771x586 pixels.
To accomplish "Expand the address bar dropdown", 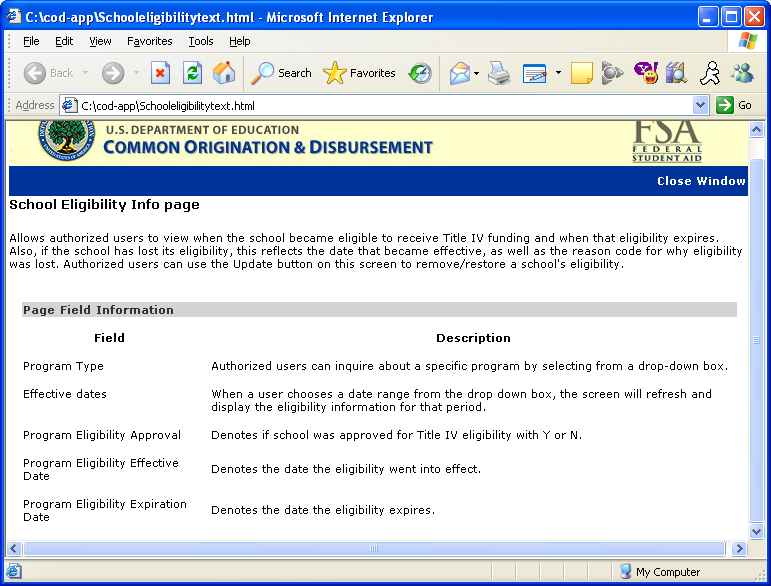I will pyautogui.click(x=700, y=105).
